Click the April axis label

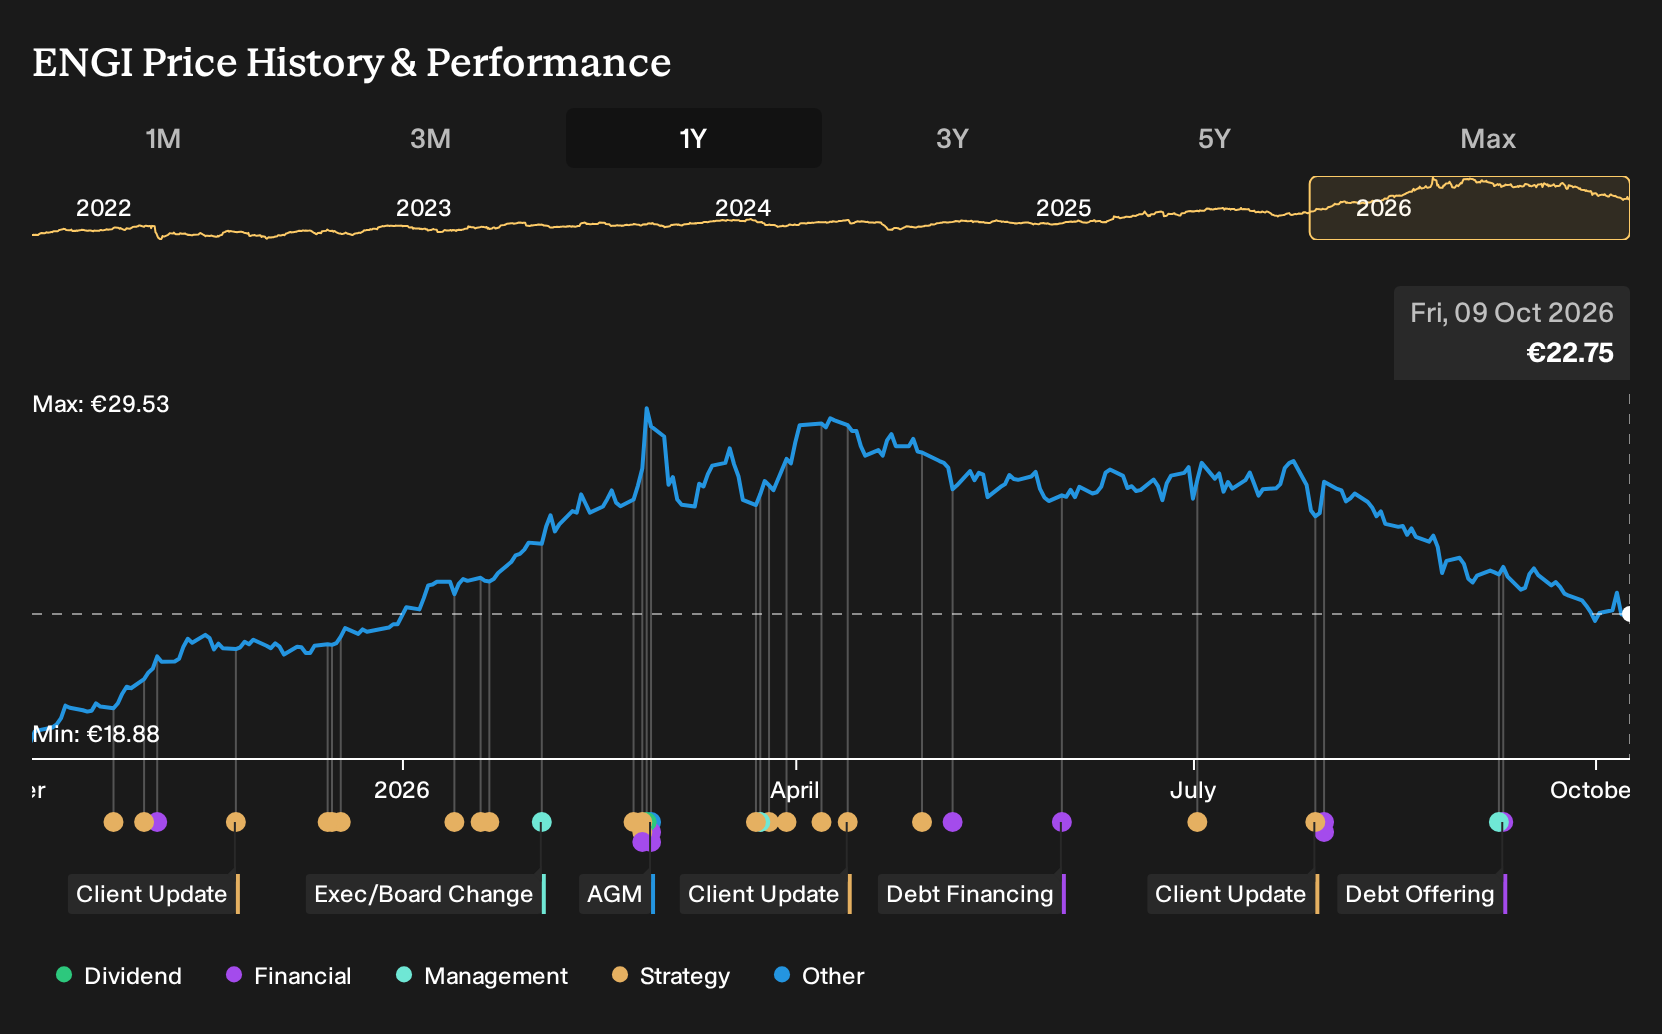coord(795,790)
